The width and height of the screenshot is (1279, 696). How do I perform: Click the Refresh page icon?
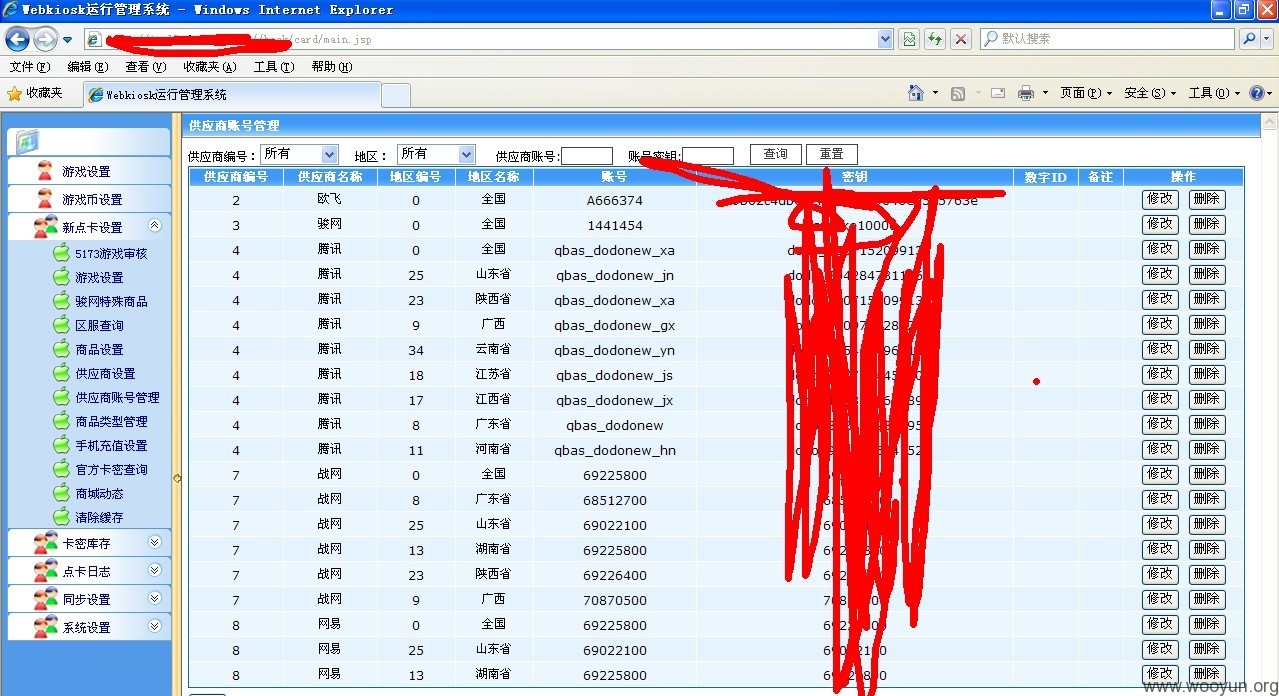934,39
